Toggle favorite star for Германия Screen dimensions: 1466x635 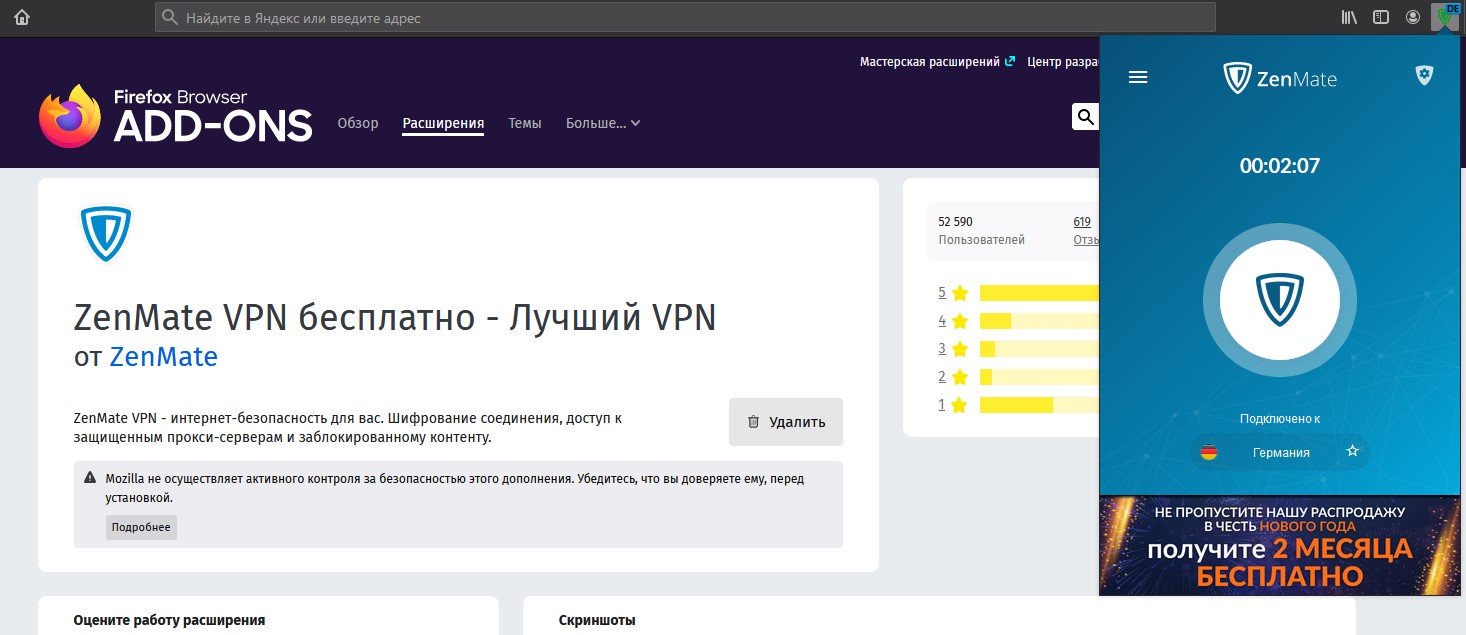[x=1353, y=451]
